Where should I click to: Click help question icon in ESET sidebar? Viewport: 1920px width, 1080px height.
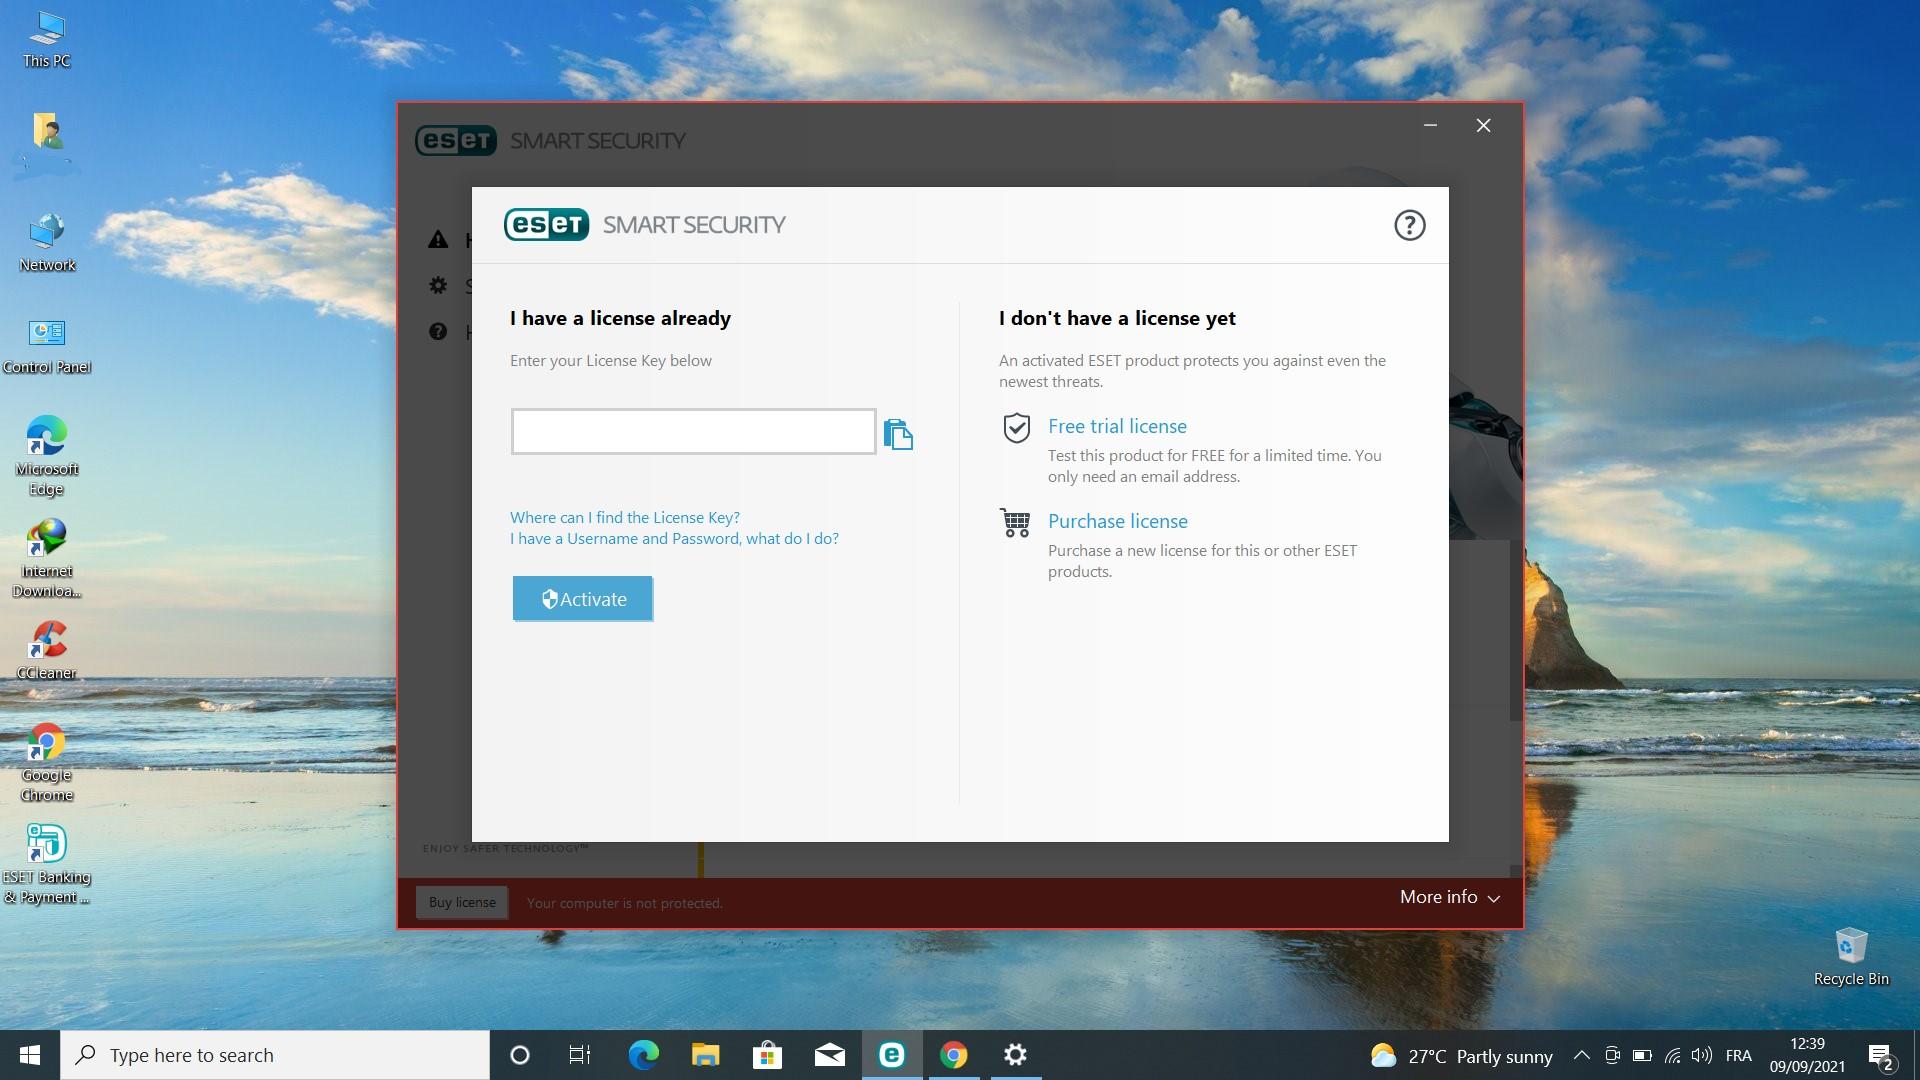tap(438, 331)
